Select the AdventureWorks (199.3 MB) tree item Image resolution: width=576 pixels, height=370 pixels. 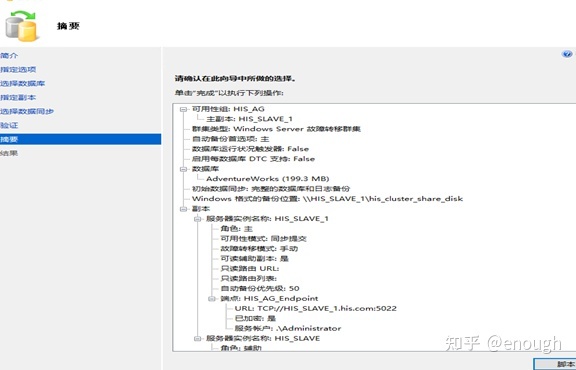(x=267, y=179)
